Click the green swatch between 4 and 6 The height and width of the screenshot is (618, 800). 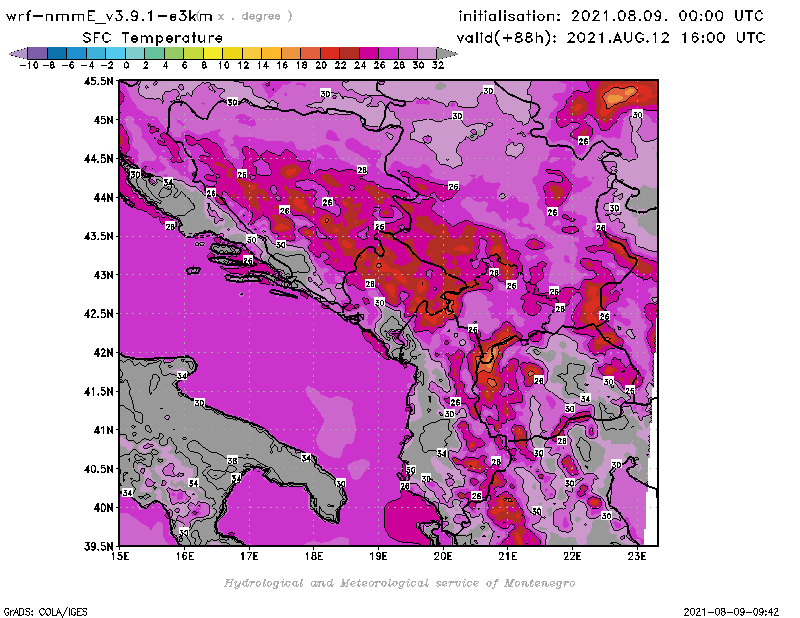pos(174,53)
